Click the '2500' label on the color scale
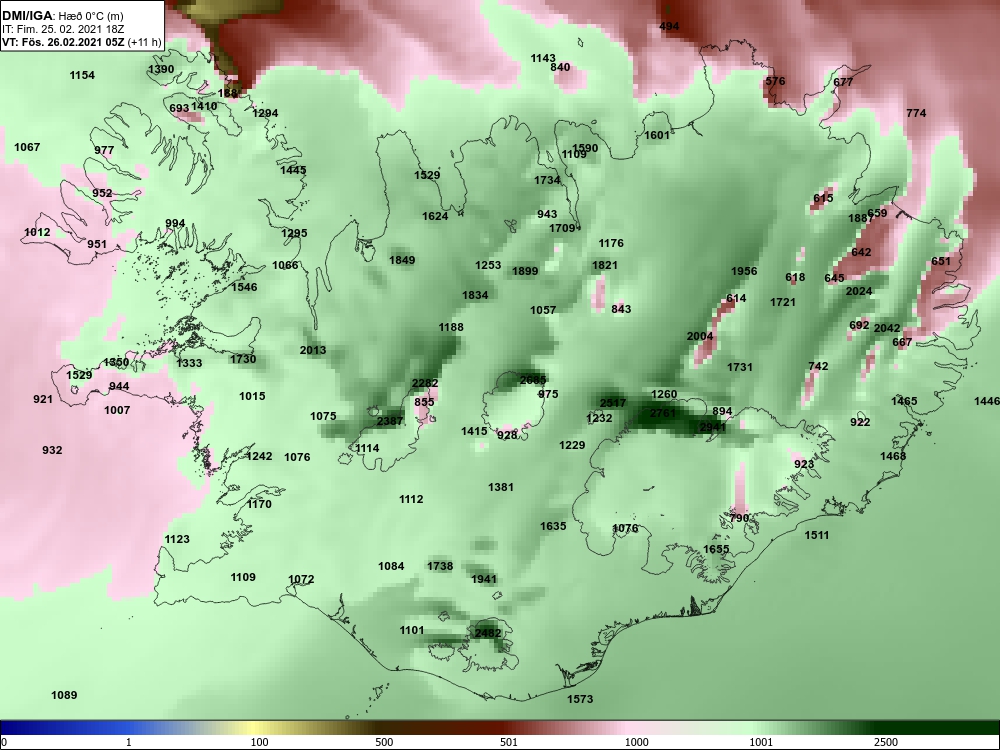The width and height of the screenshot is (1000, 750). tap(886, 742)
